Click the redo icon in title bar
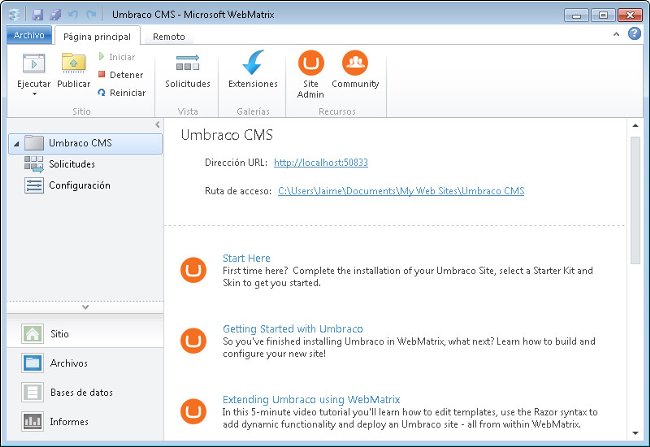 [91, 15]
